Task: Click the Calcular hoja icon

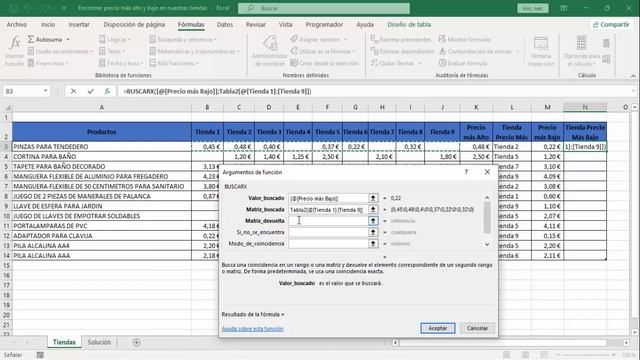Action: pyautogui.click(x=606, y=60)
